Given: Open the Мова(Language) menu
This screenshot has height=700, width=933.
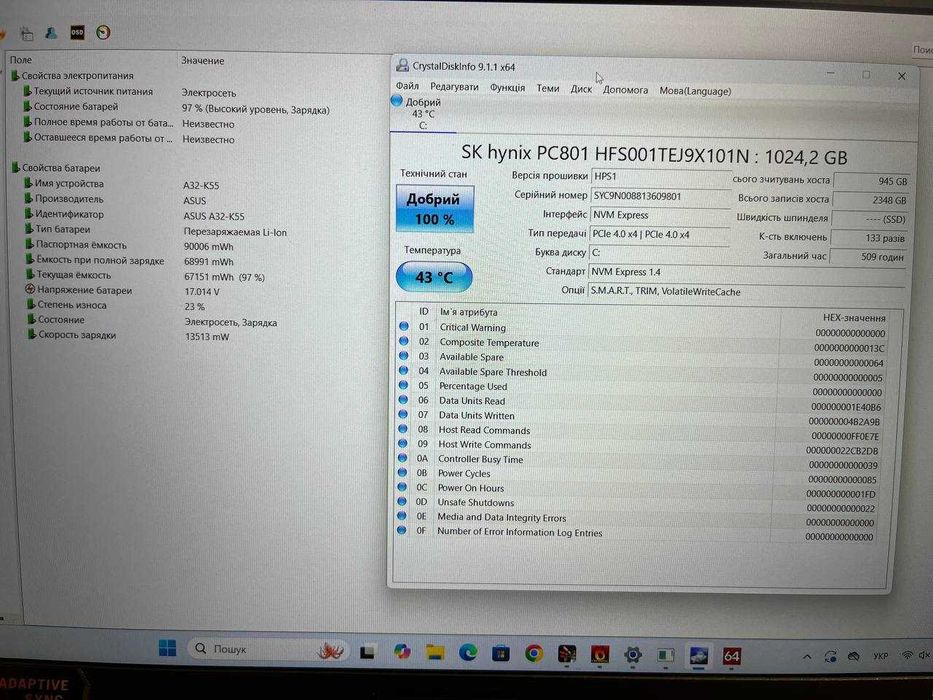Looking at the screenshot, I should (x=695, y=91).
